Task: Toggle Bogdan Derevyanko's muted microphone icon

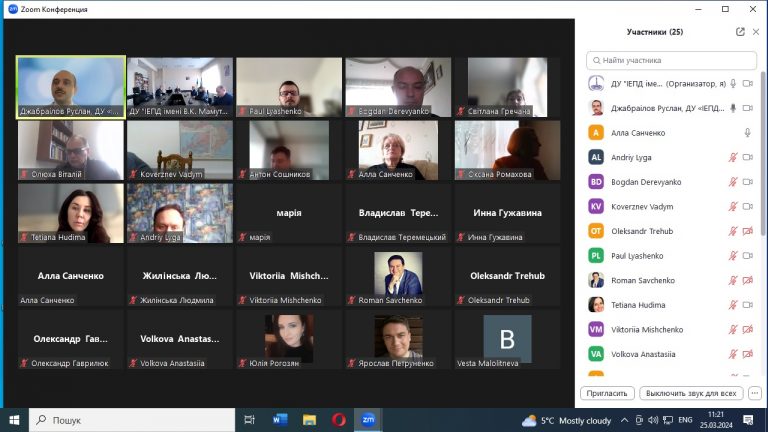Action: pos(732,182)
